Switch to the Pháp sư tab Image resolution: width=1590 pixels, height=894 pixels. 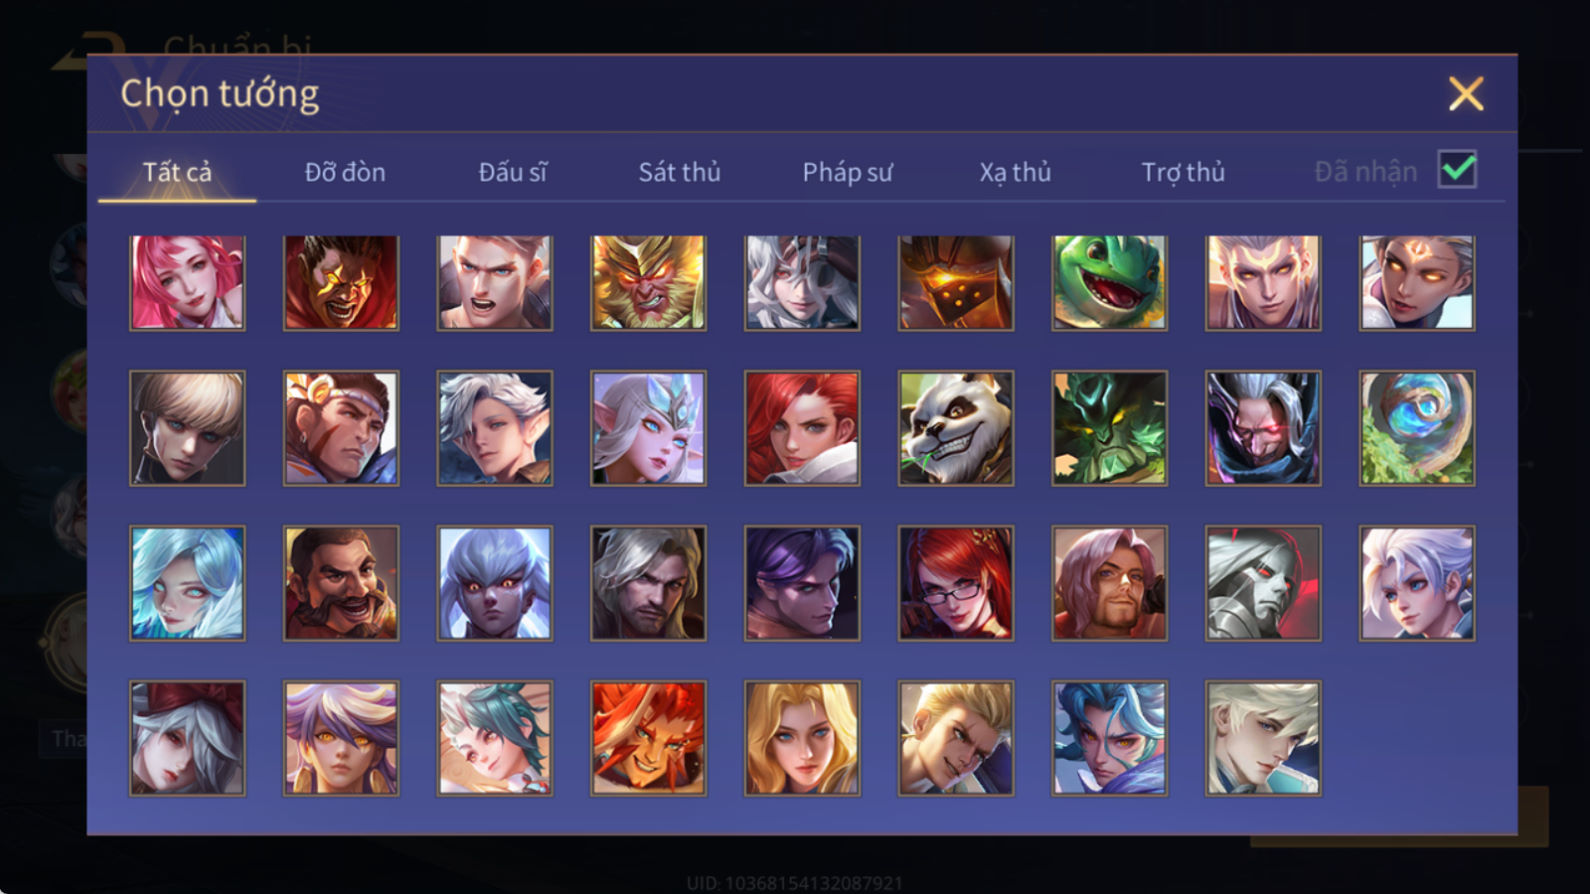coord(847,172)
